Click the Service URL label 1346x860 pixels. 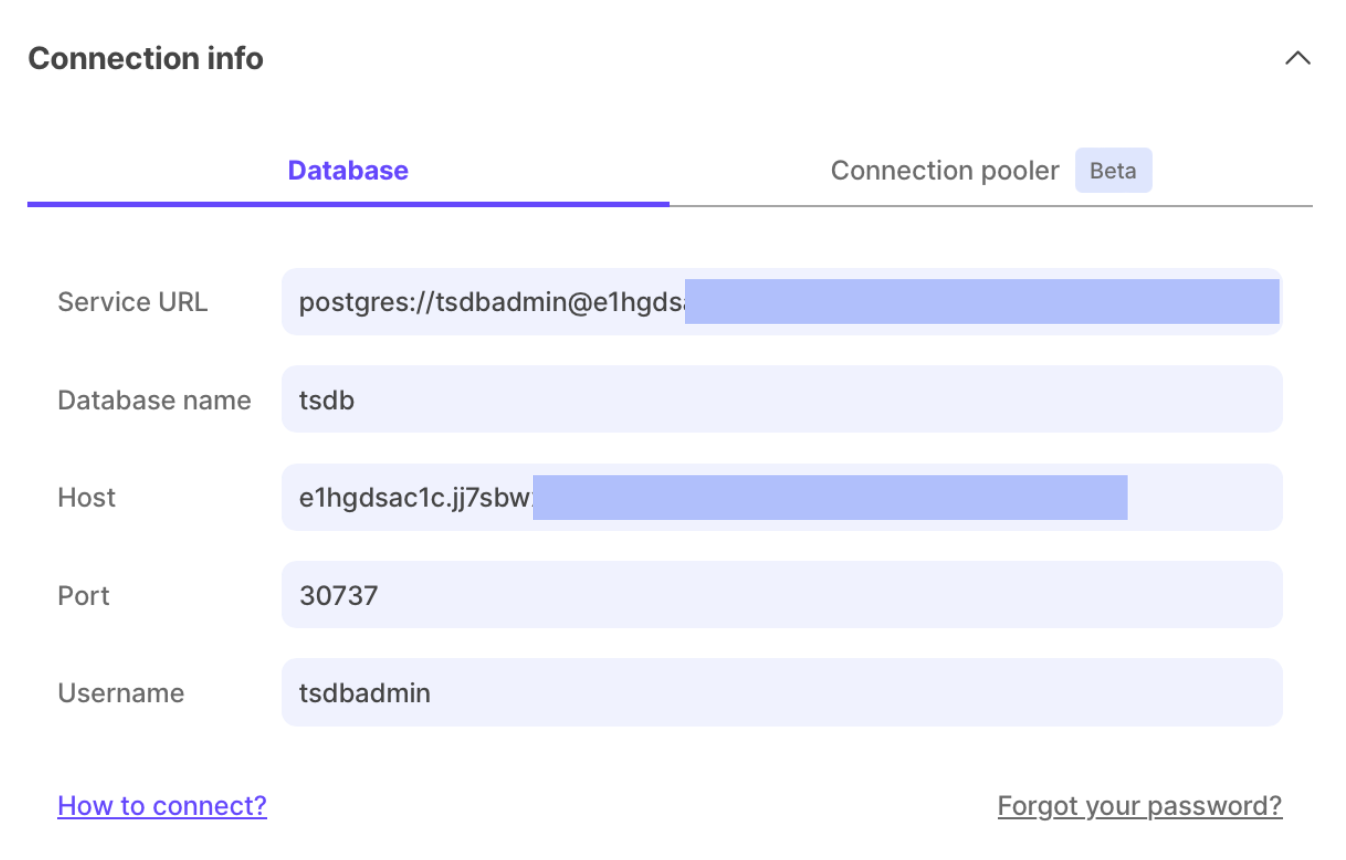(132, 302)
